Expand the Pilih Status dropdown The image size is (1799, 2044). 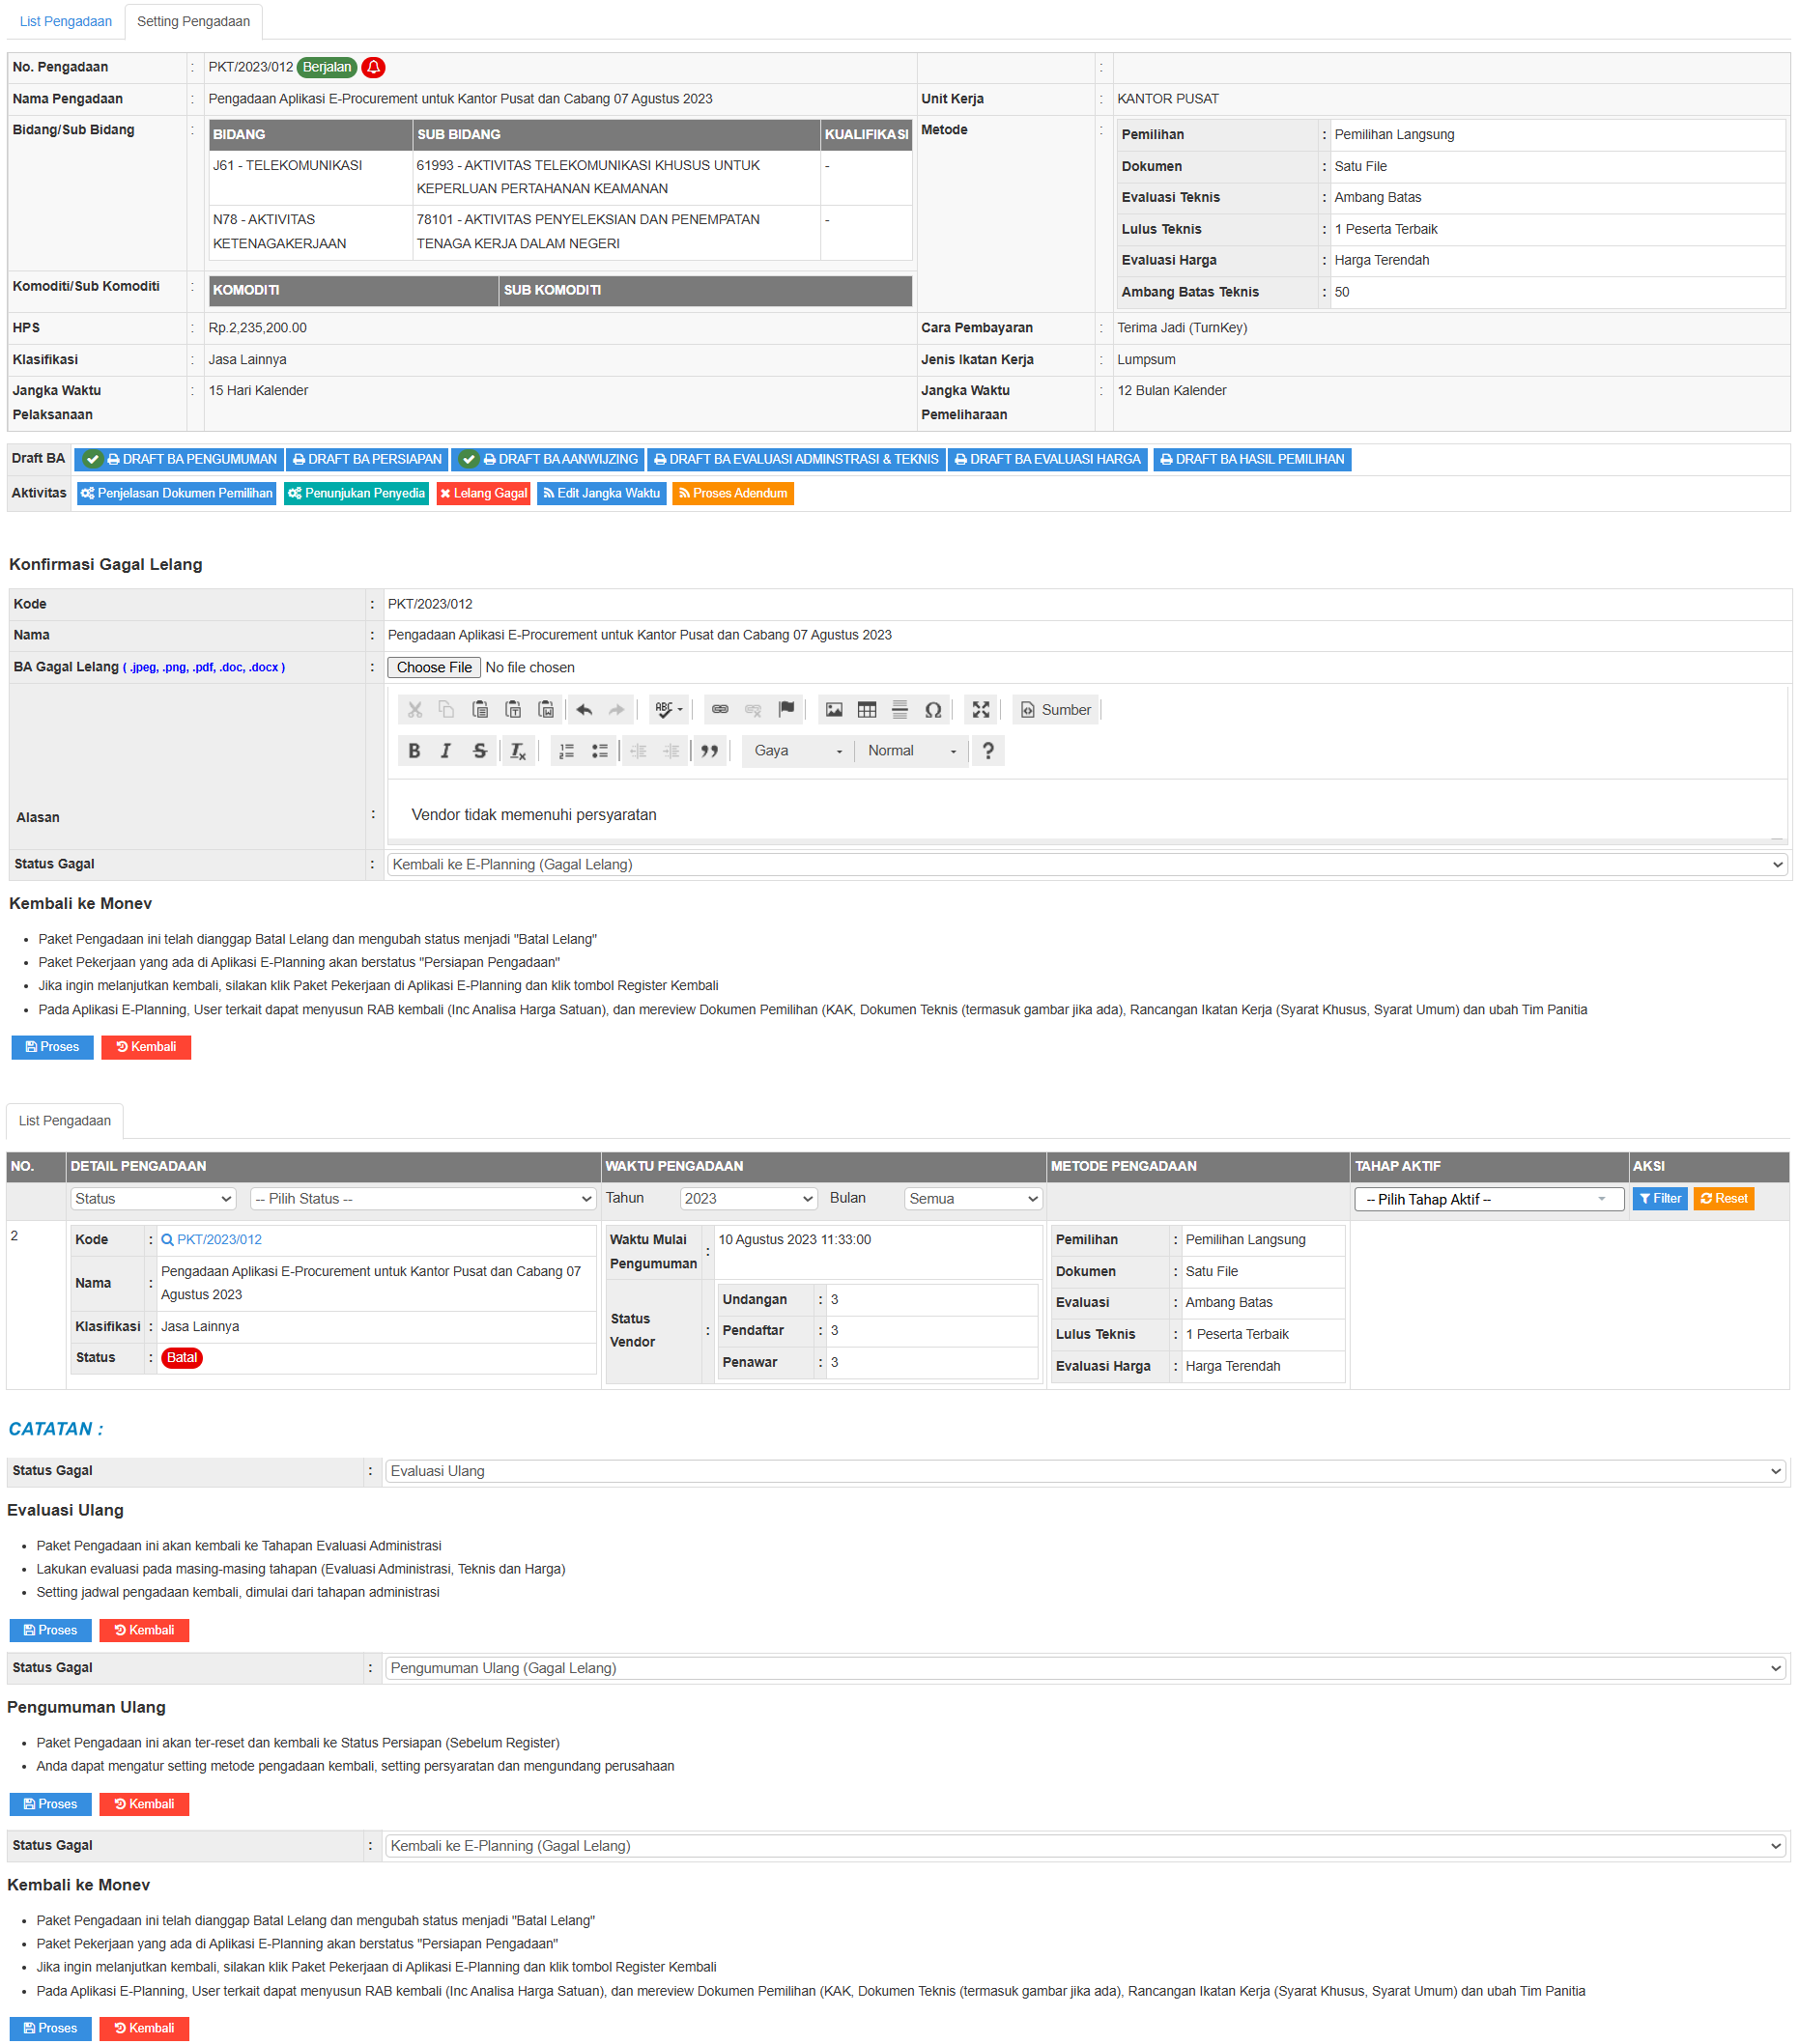coord(423,1199)
